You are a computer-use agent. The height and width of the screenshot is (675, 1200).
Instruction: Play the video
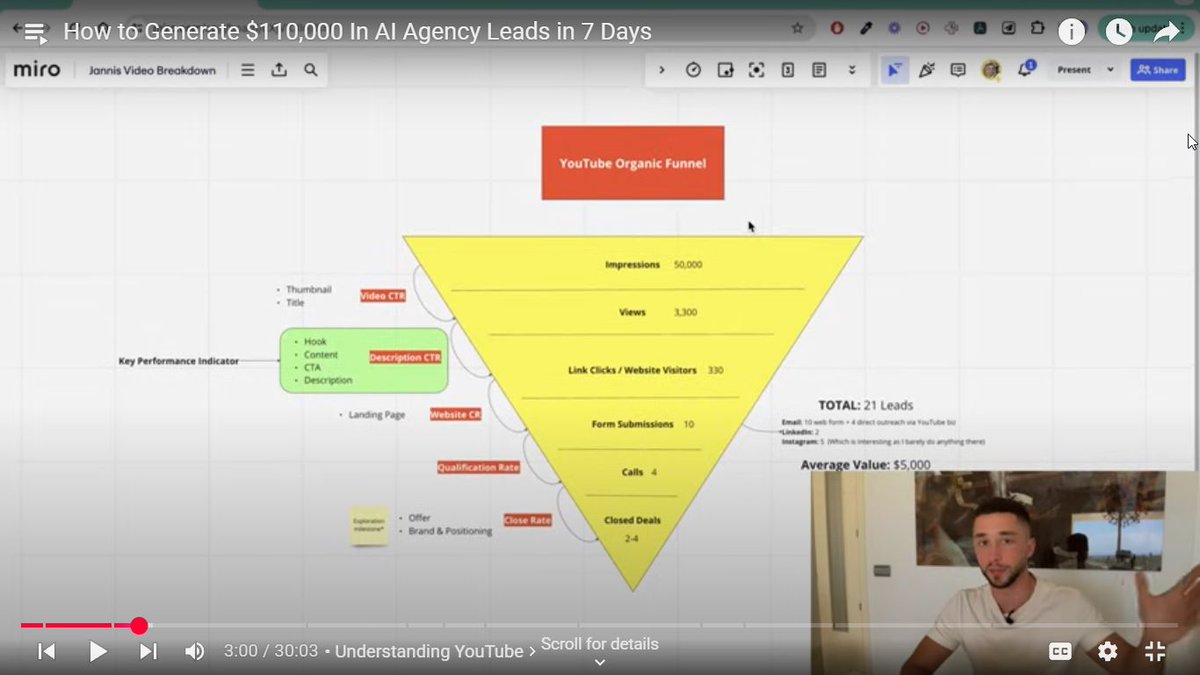coord(98,652)
